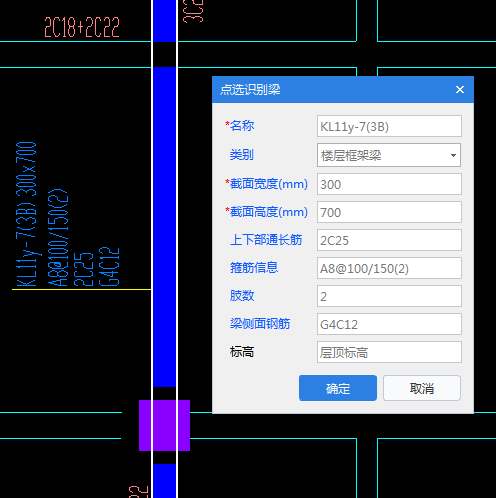496x498 pixels.
Task: Click the G4C12 vertical annotation text
Action: point(109,267)
